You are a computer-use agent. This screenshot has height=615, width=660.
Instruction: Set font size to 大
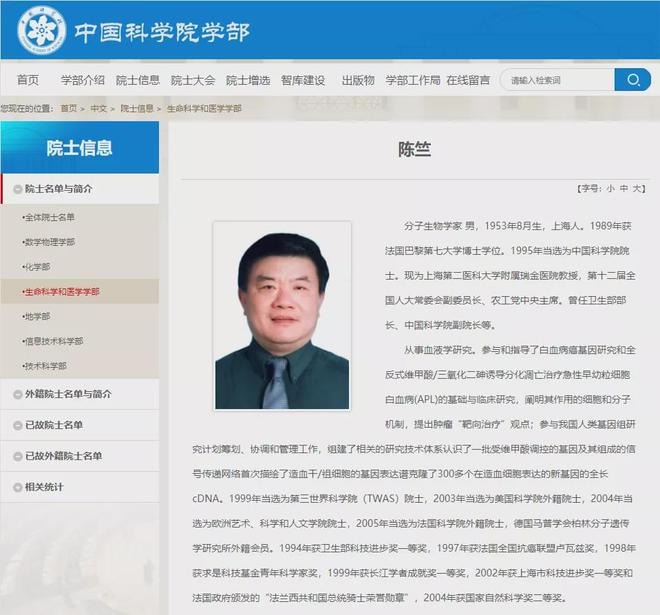[x=636, y=189]
